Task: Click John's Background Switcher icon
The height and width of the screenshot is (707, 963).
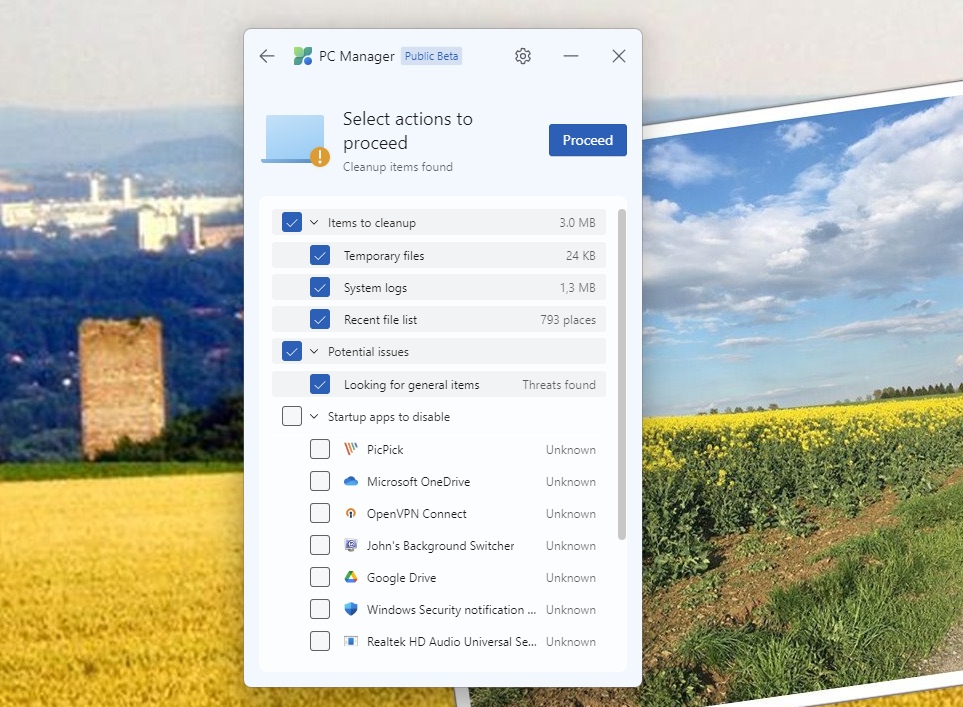Action: (x=351, y=545)
